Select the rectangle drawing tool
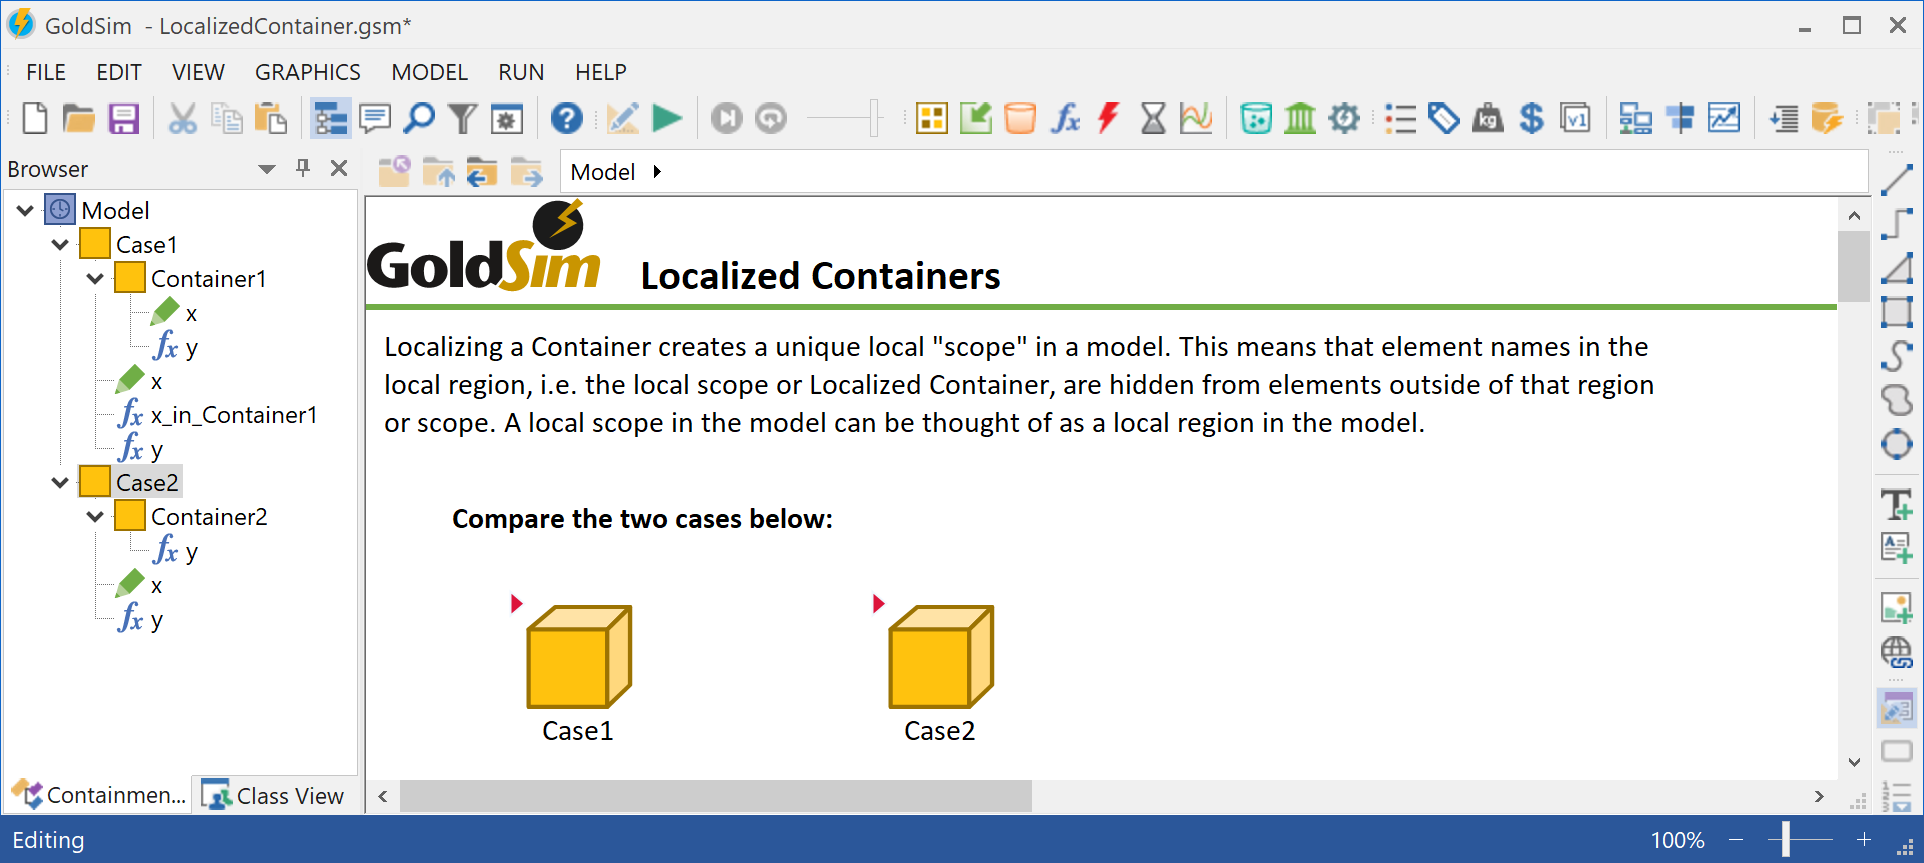 pyautogui.click(x=1896, y=312)
